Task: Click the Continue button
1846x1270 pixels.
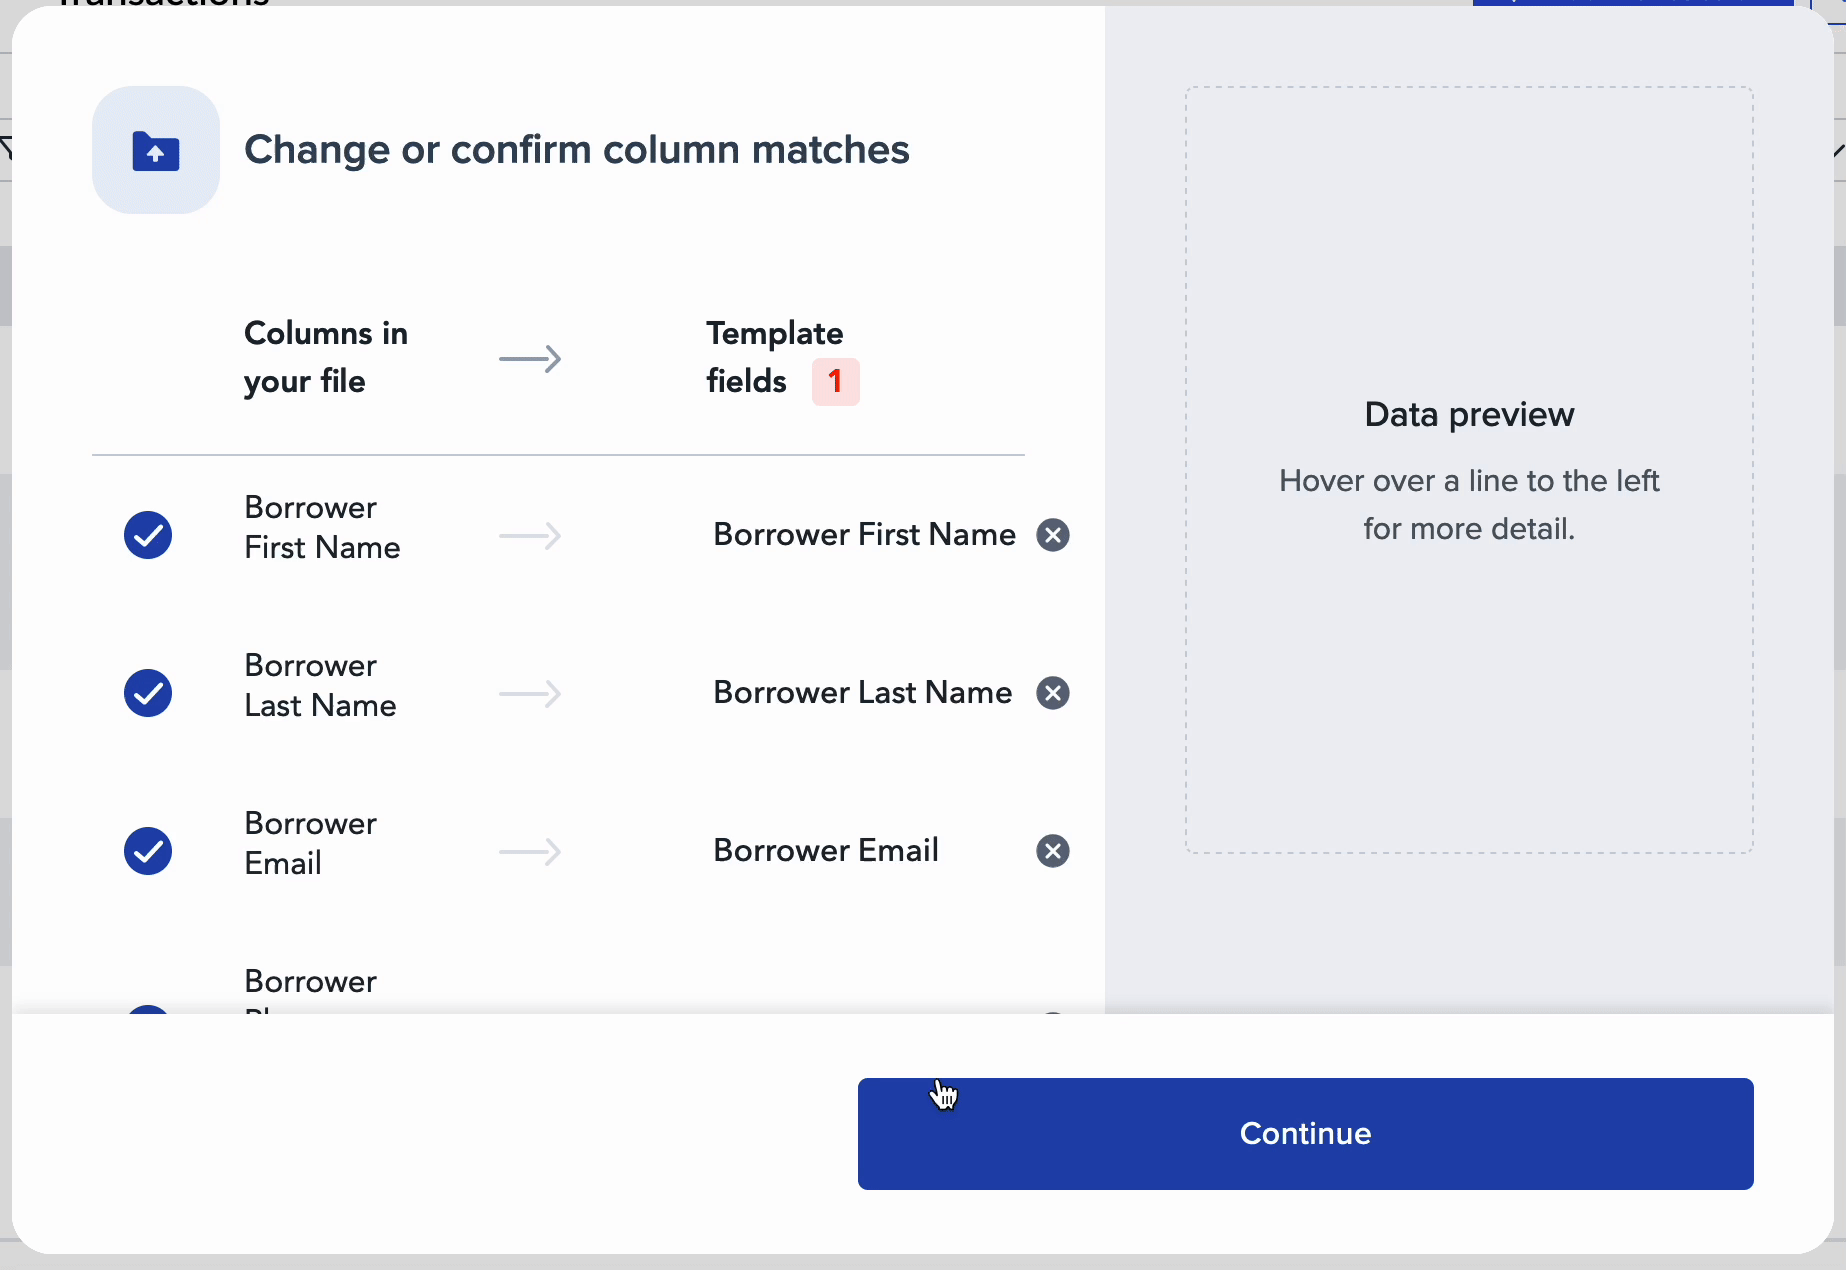Action: tap(1305, 1133)
